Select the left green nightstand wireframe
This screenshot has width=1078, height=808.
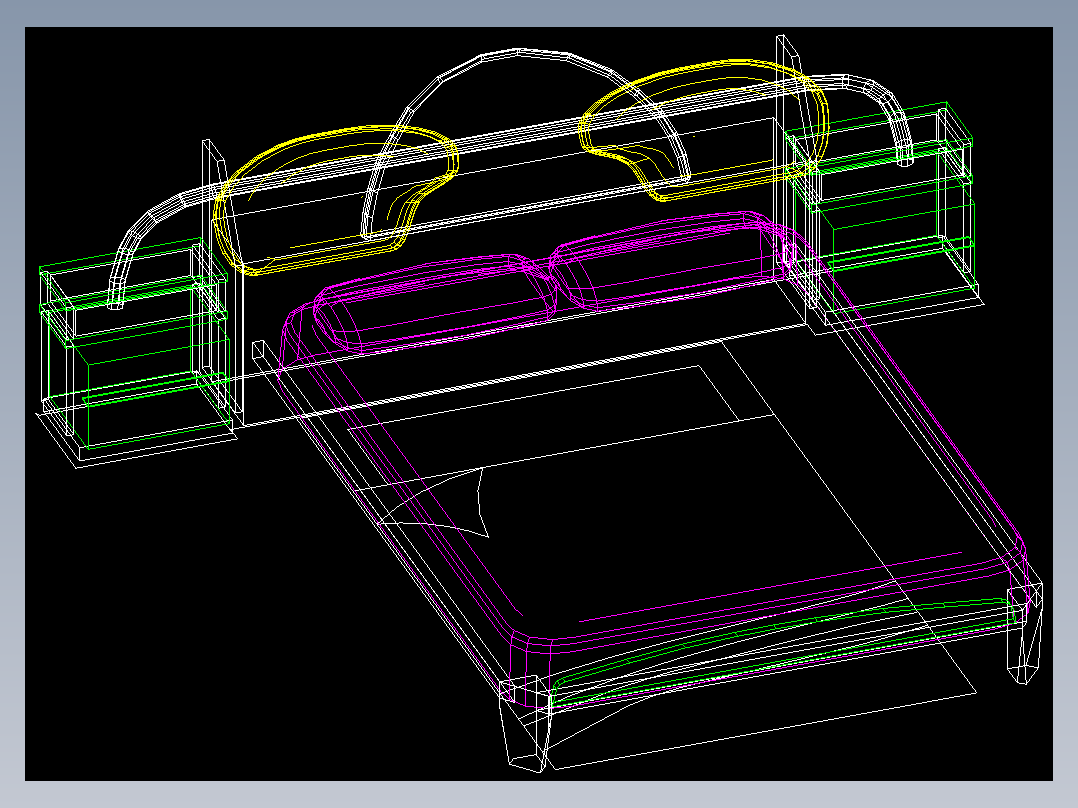[x=135, y=343]
